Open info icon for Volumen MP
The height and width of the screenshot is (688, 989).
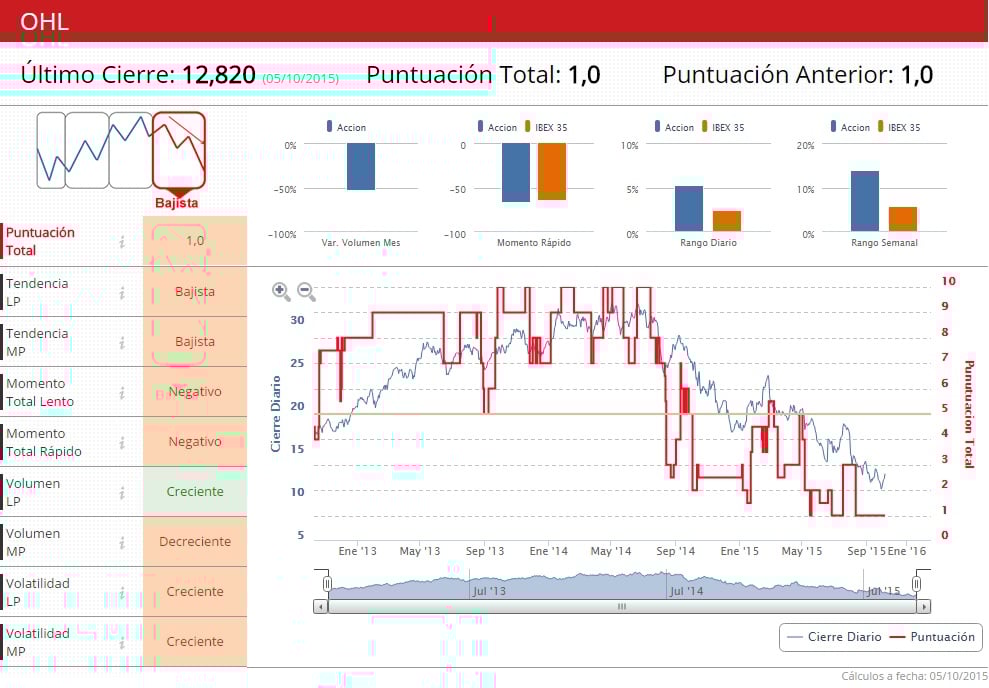pyautogui.click(x=122, y=542)
